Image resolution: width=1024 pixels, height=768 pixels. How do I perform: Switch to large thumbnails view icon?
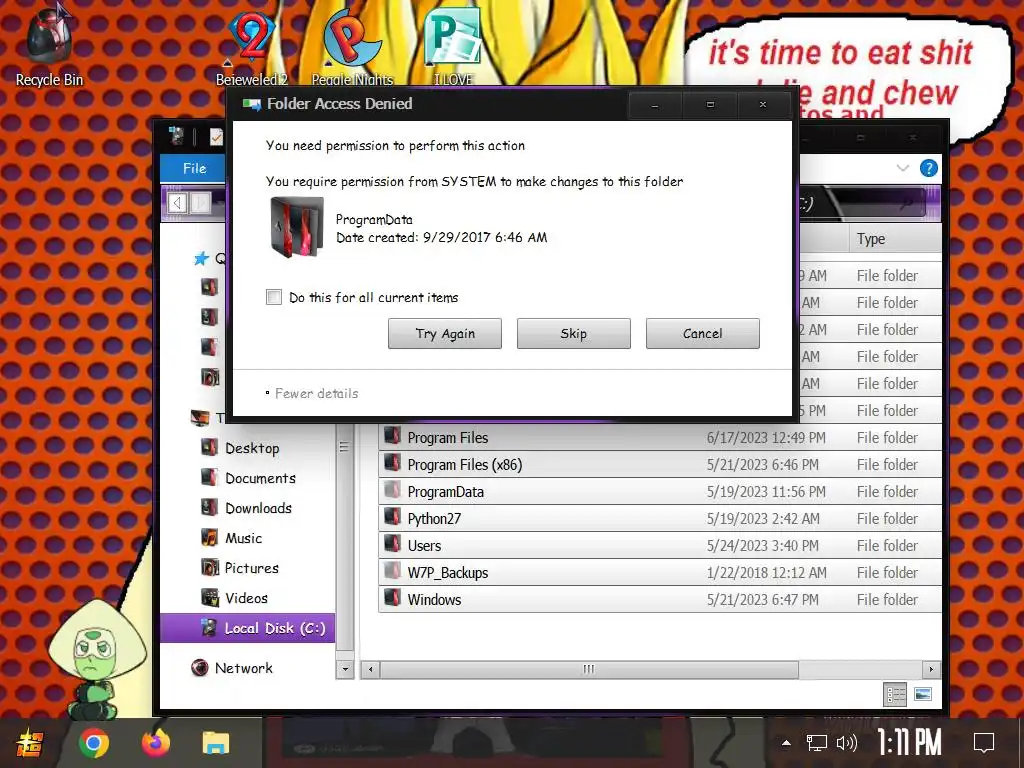(x=923, y=694)
